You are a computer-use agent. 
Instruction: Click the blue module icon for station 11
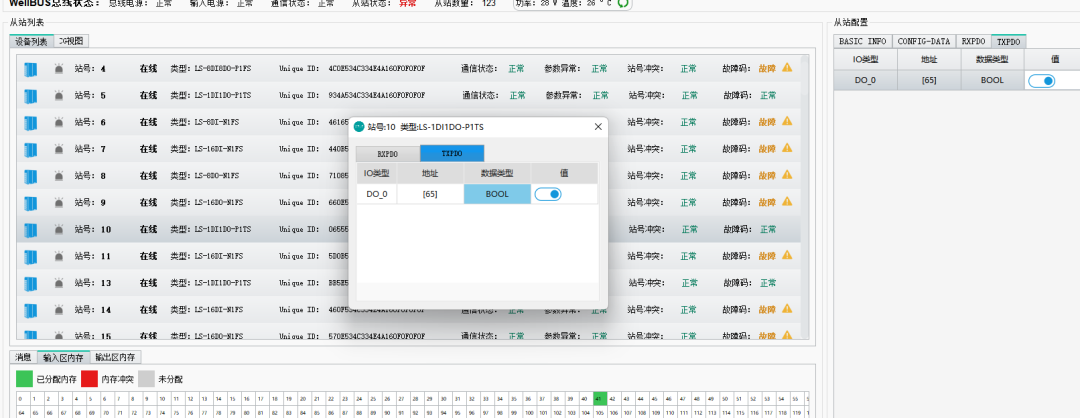coord(30,256)
